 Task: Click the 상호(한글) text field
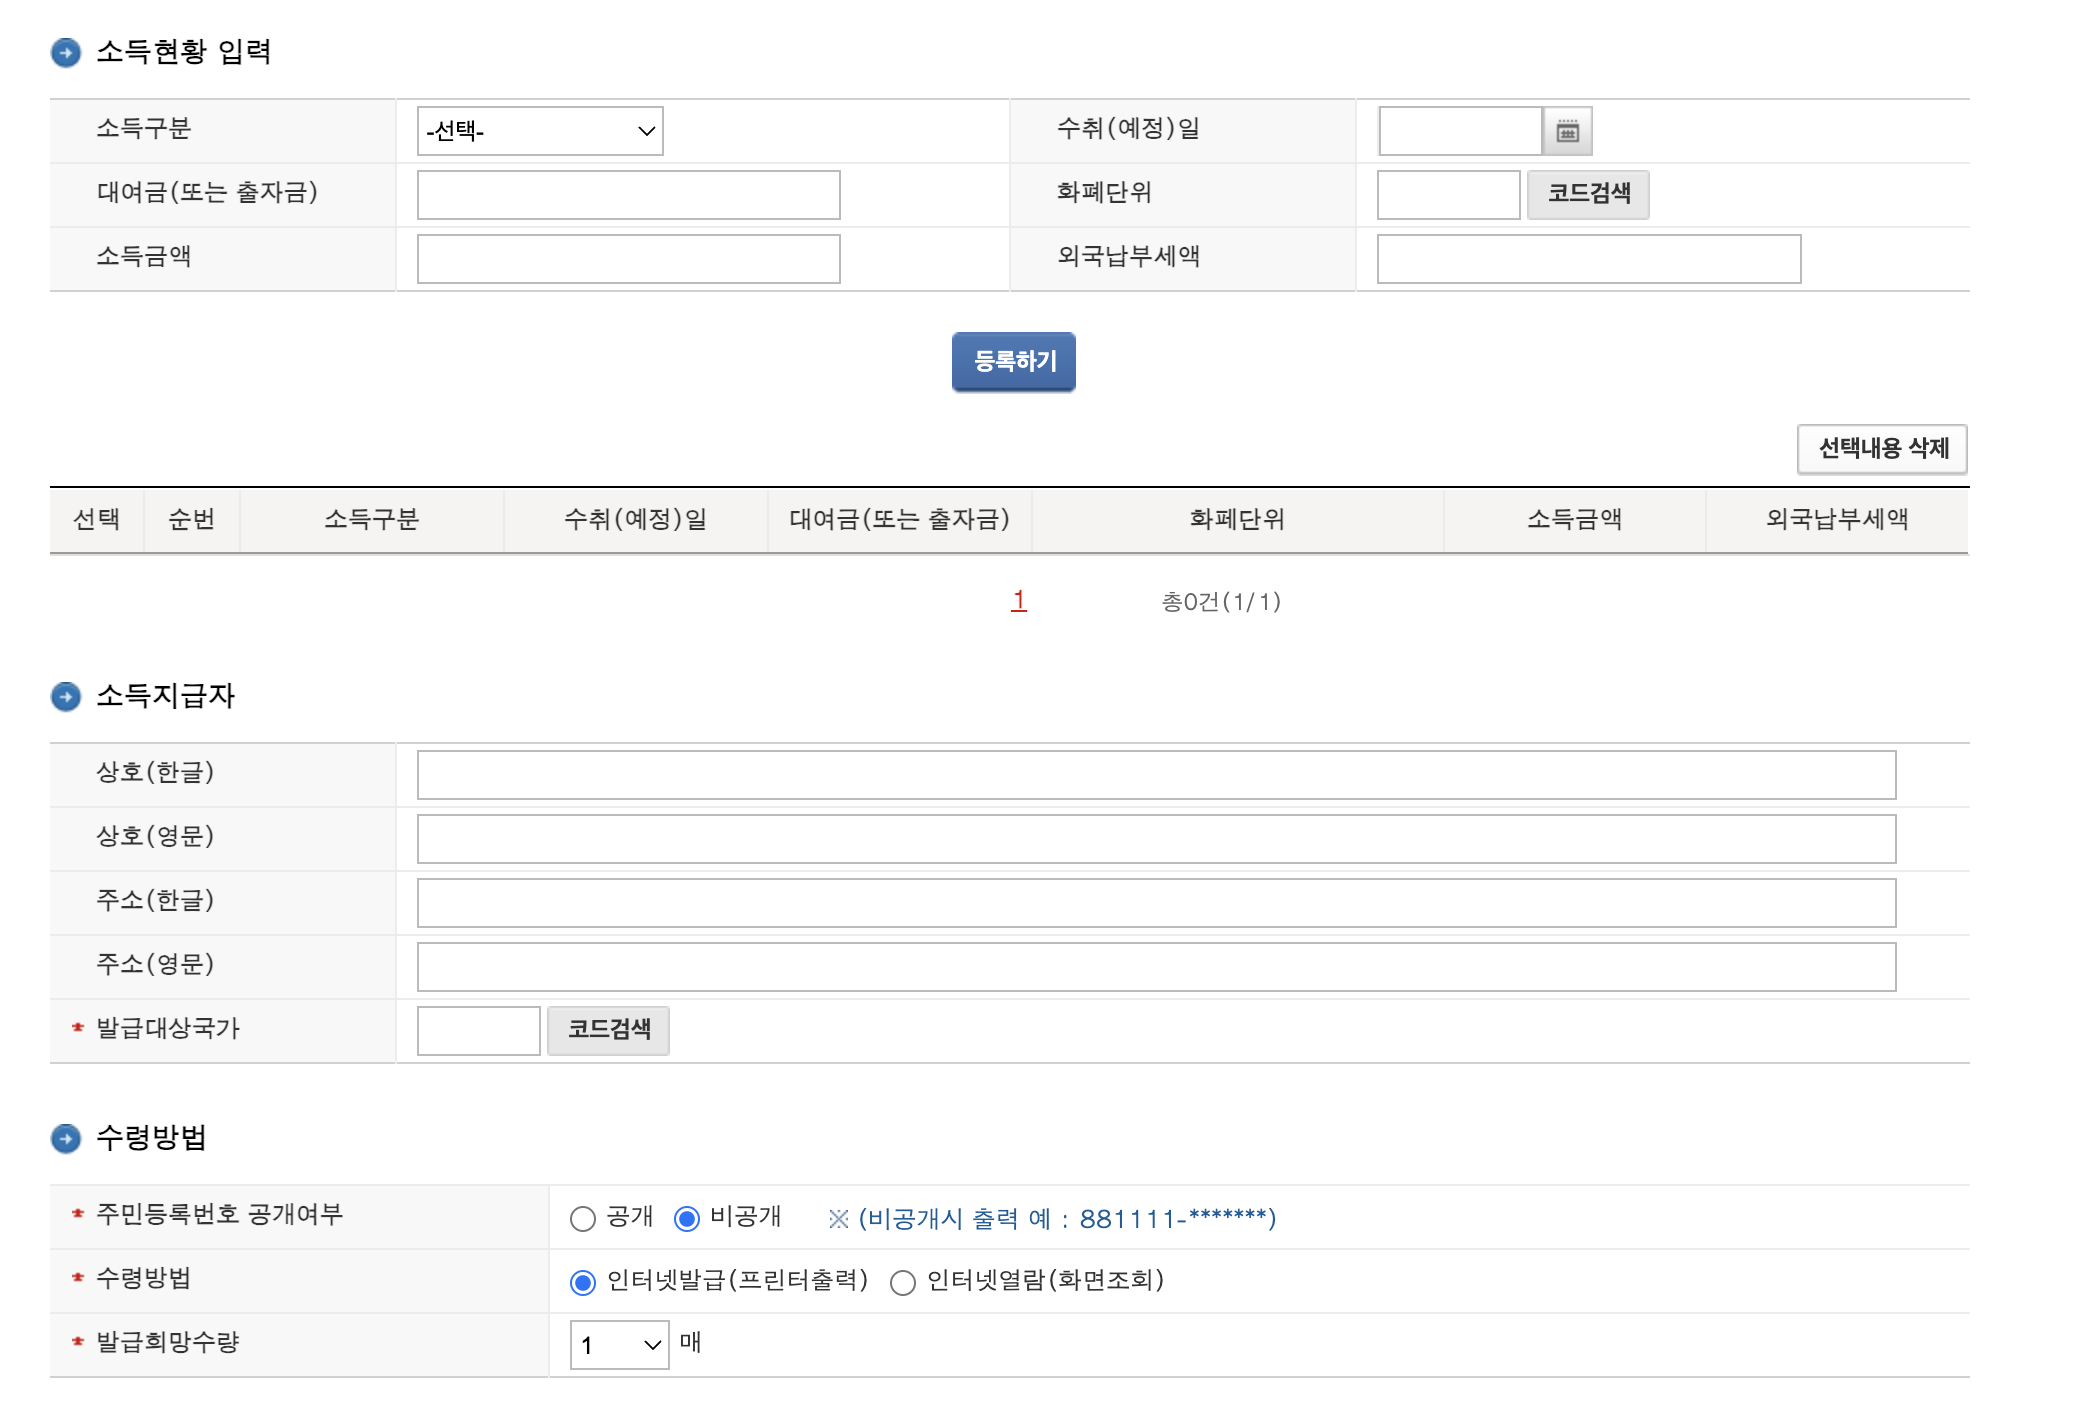coord(1155,775)
